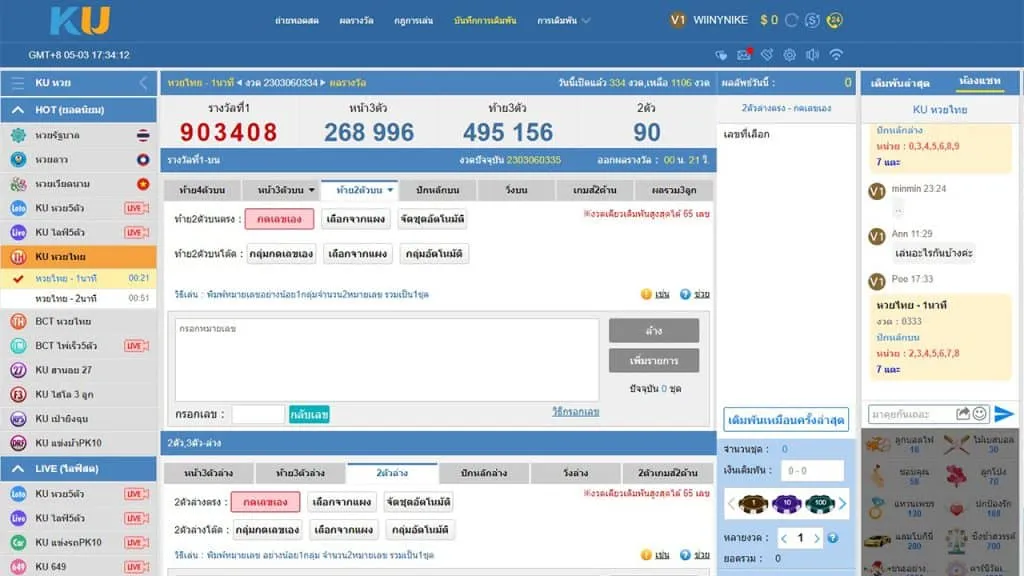
Task: Select the brown 1 betting chip
Action: pyautogui.click(x=753, y=504)
